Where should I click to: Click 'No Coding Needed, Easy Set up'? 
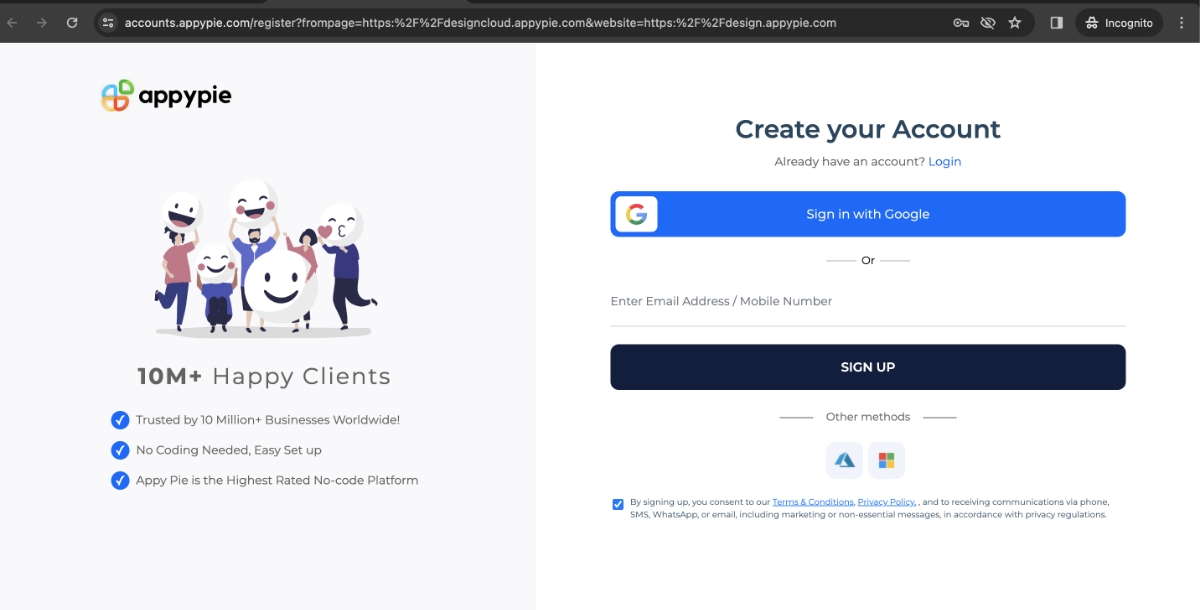pyautogui.click(x=229, y=450)
